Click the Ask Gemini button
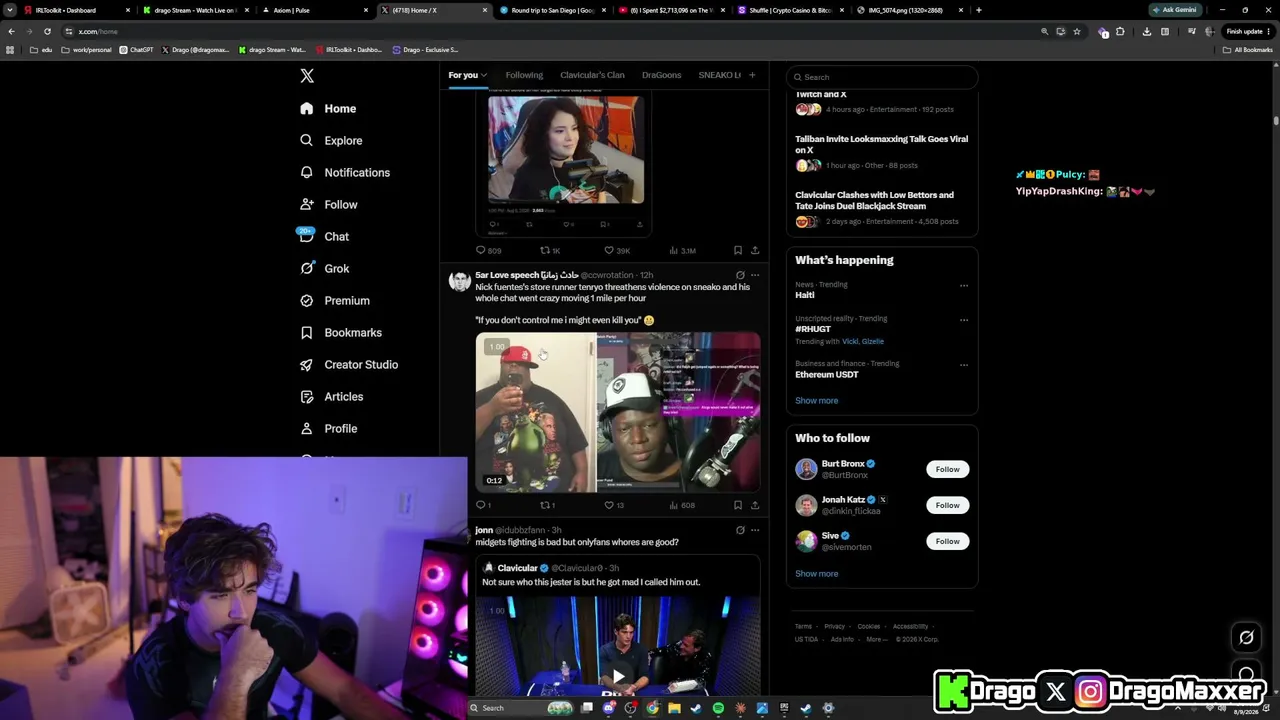 1175,10
